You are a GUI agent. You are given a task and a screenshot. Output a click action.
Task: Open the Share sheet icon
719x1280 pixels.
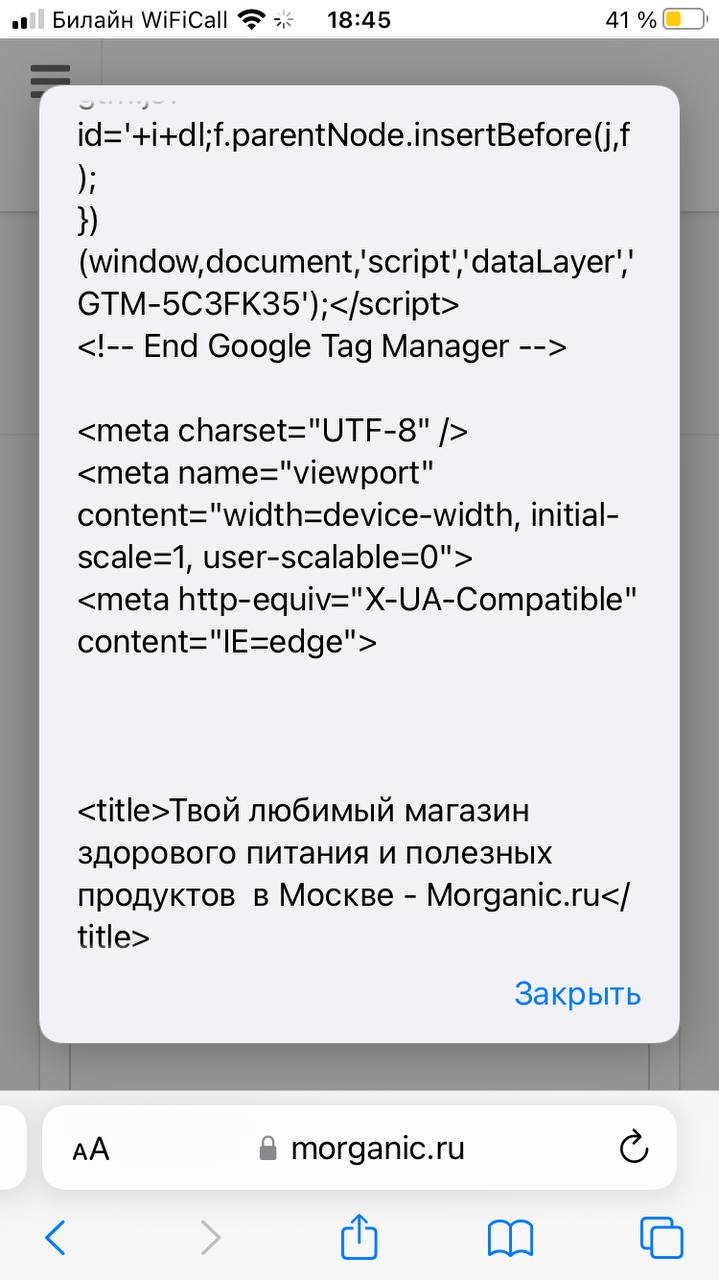point(359,1238)
